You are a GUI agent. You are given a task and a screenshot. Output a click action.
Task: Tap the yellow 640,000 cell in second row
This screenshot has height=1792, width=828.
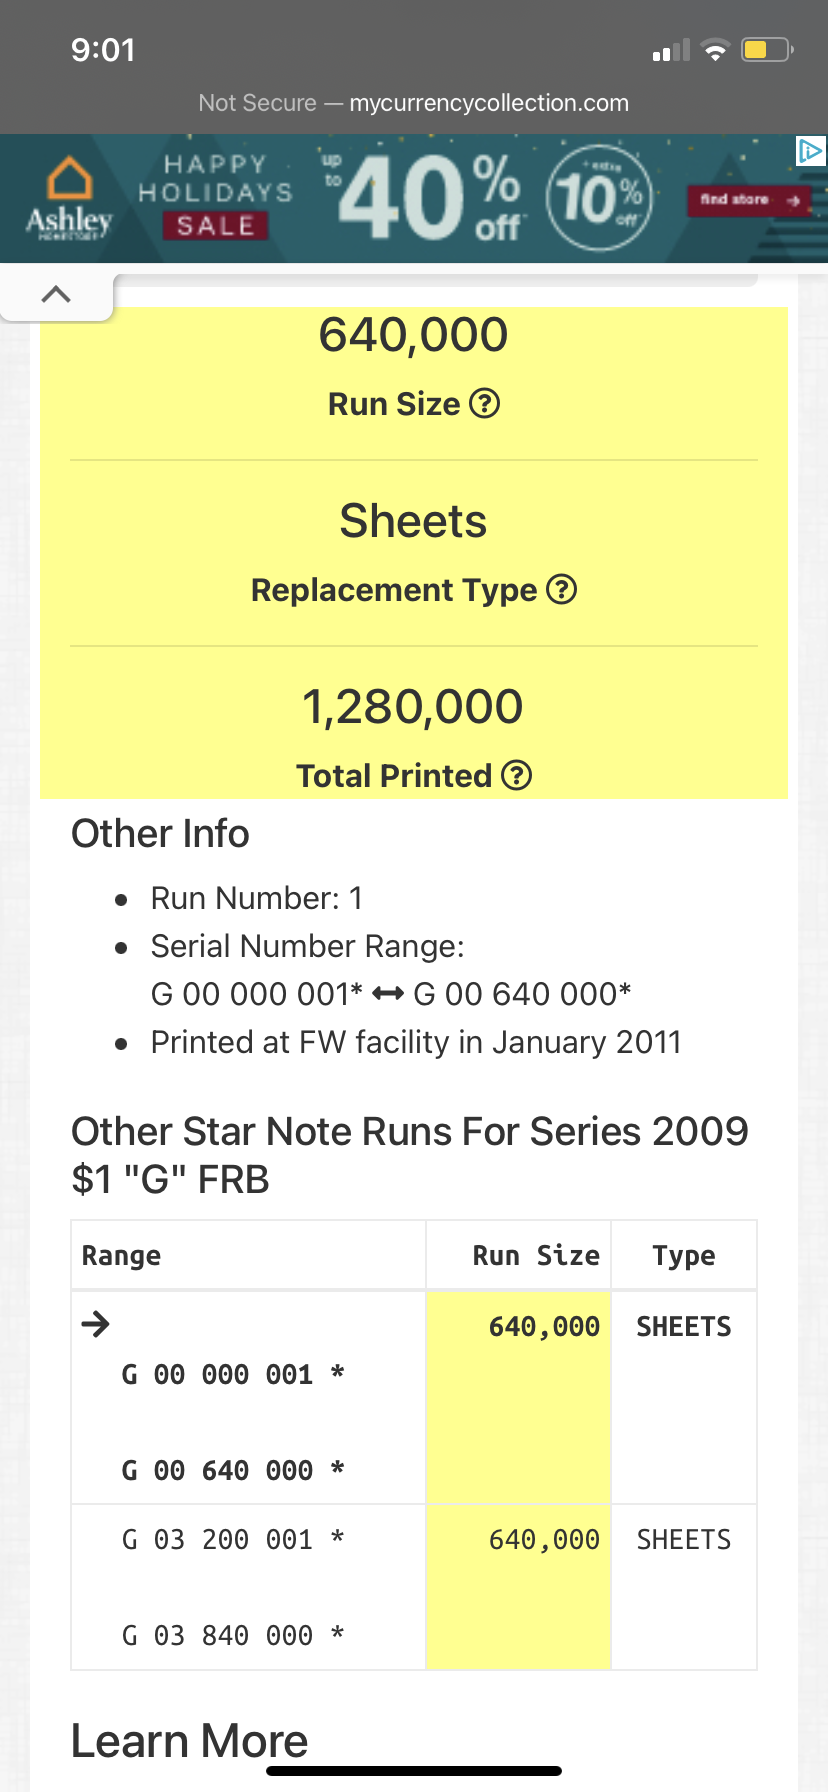point(519,1588)
